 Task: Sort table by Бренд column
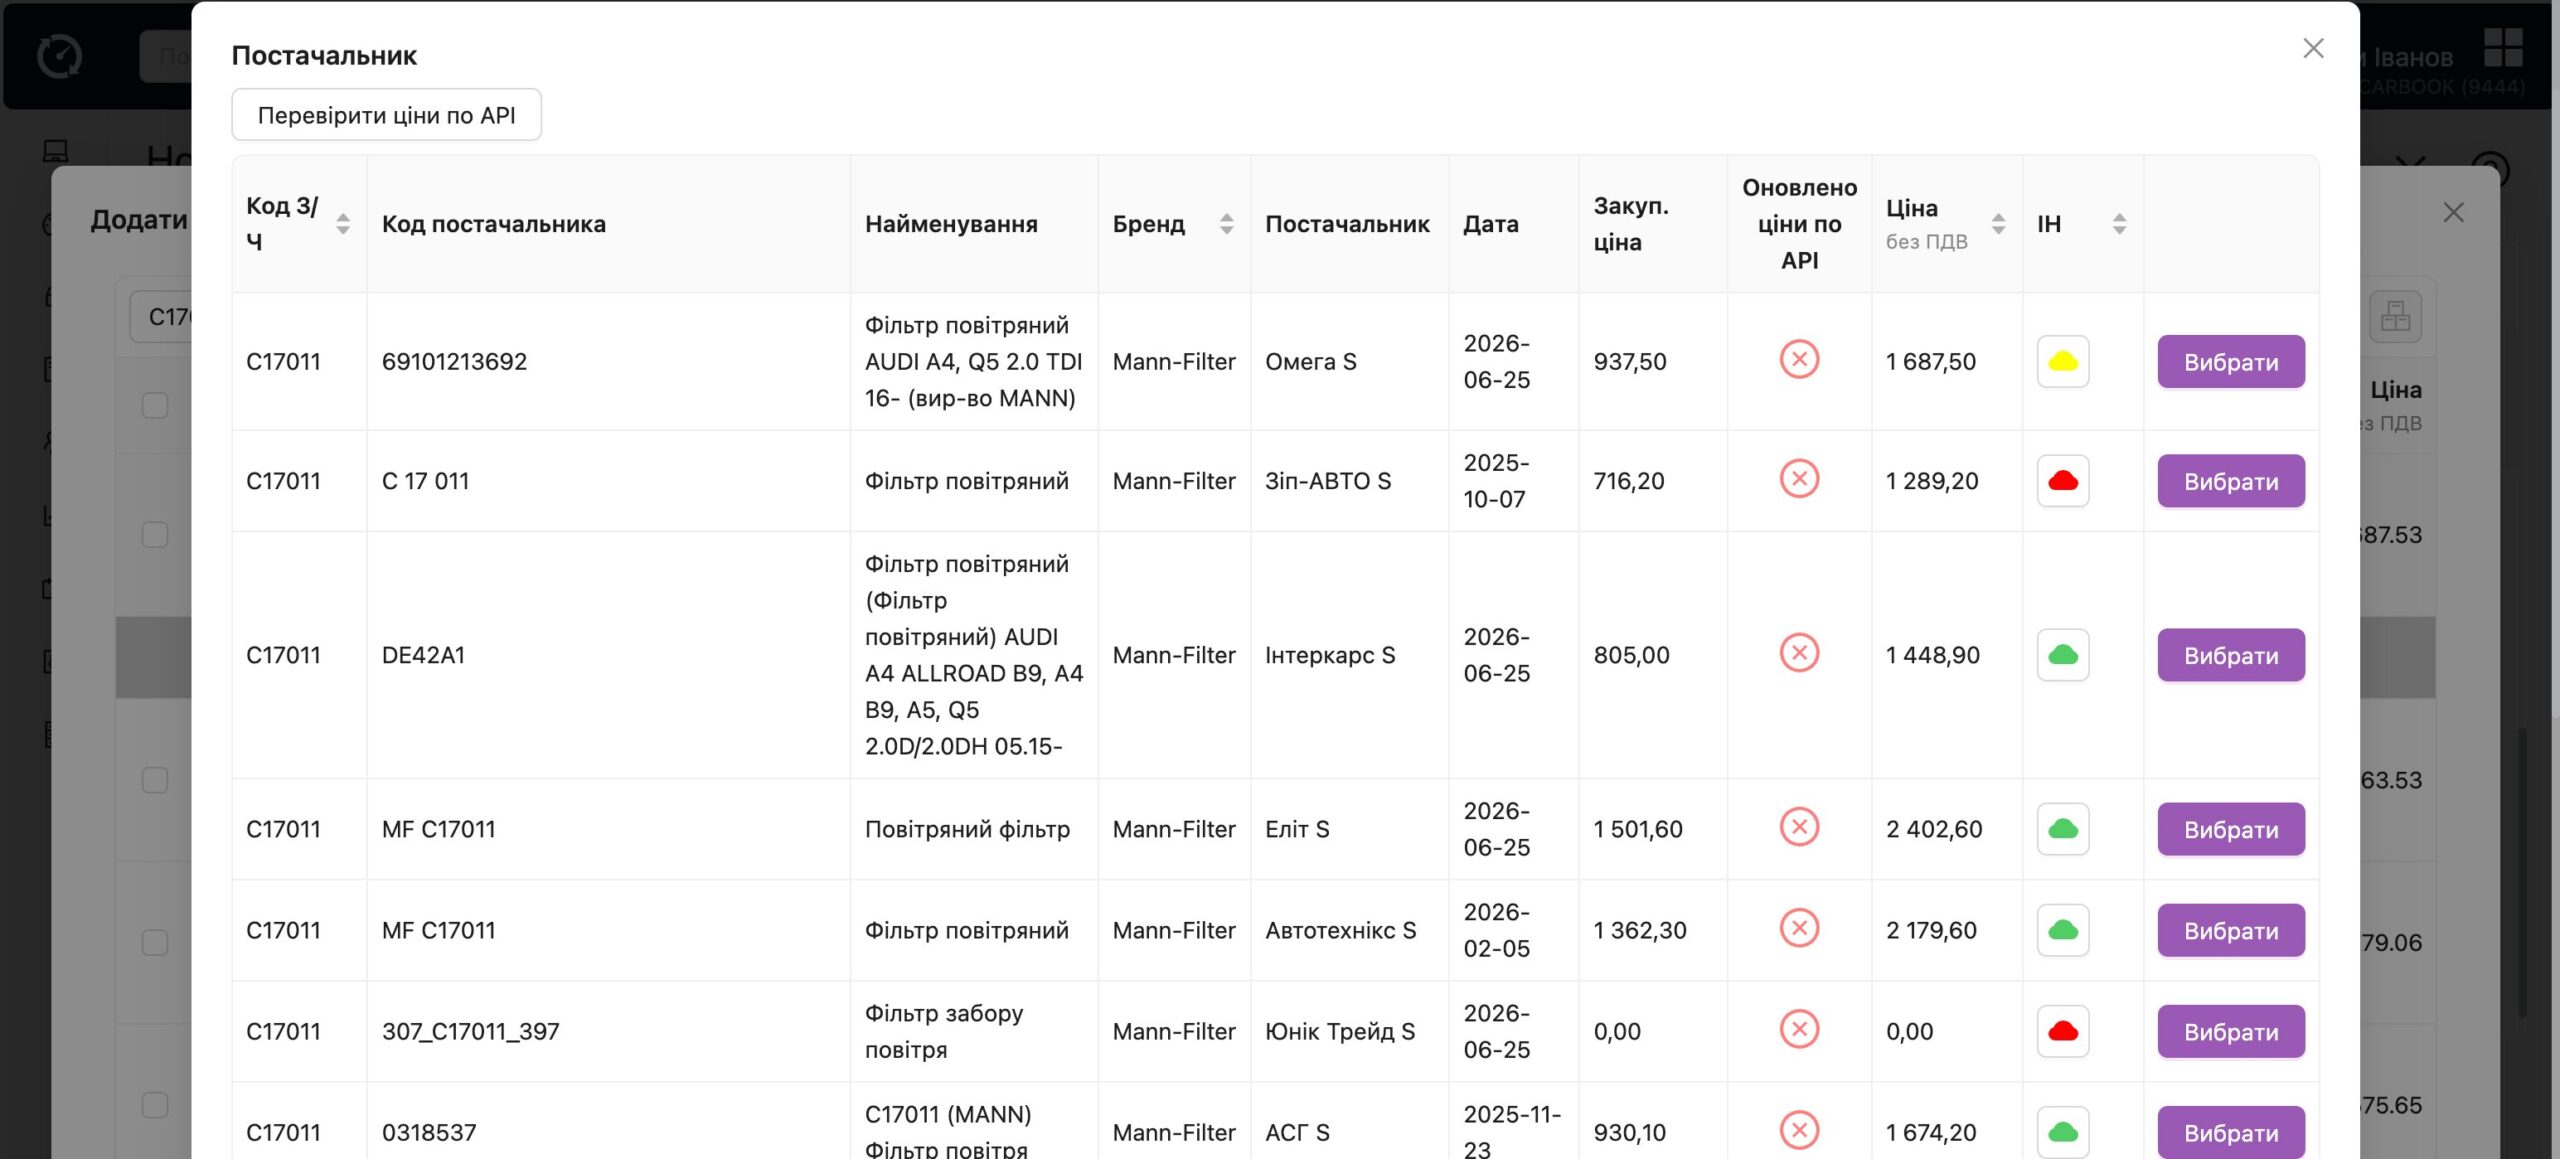click(x=1226, y=223)
